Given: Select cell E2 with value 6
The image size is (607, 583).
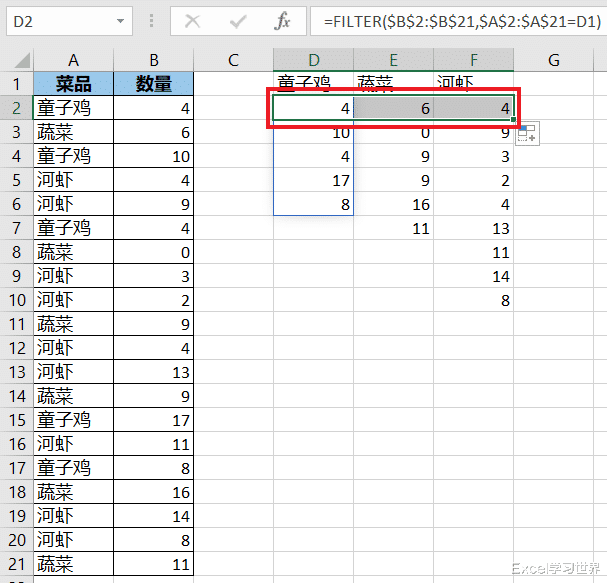Looking at the screenshot, I should point(394,108).
